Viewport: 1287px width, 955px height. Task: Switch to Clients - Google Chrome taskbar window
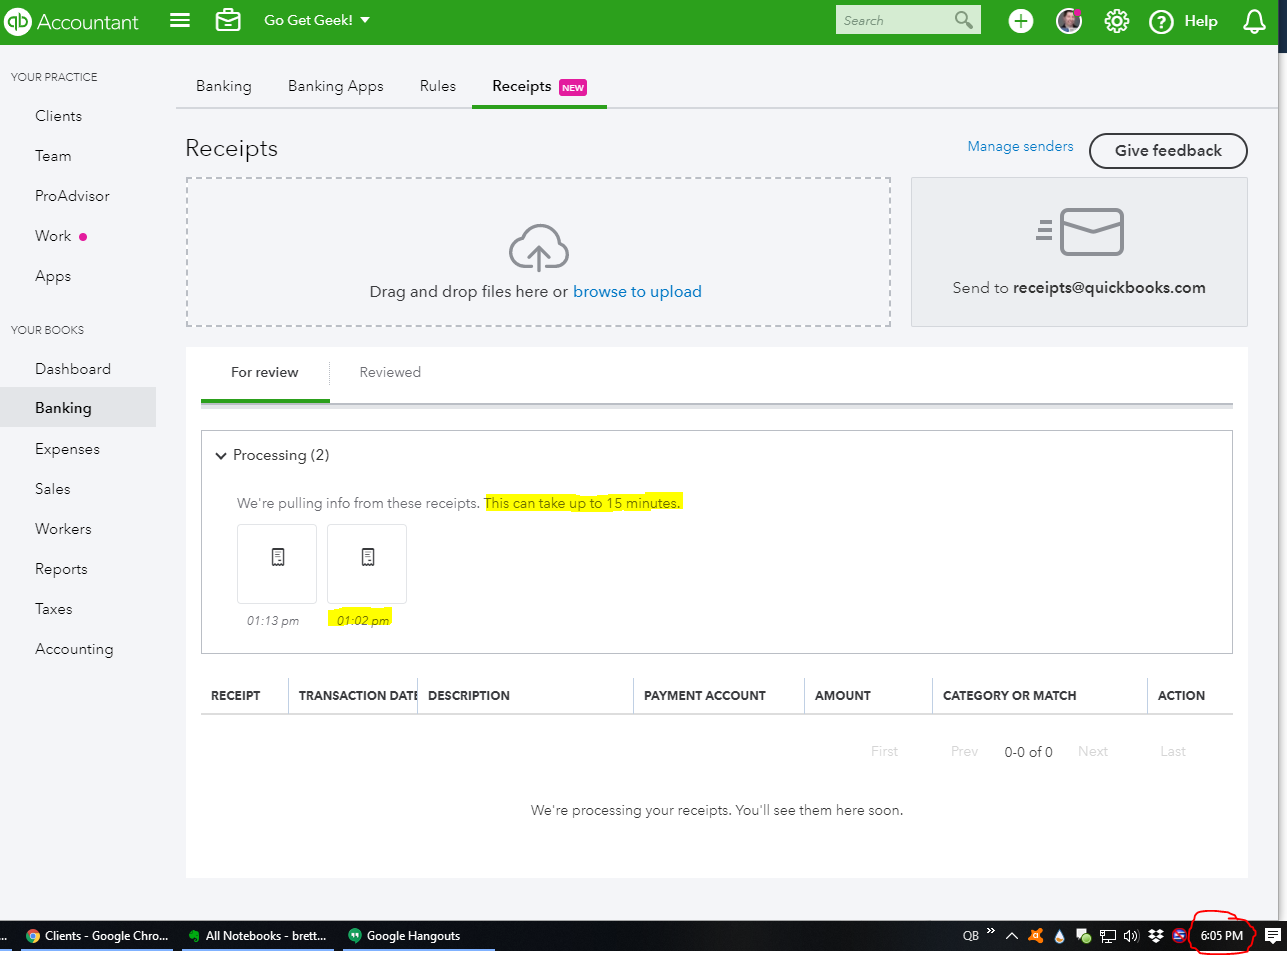[x=98, y=936]
